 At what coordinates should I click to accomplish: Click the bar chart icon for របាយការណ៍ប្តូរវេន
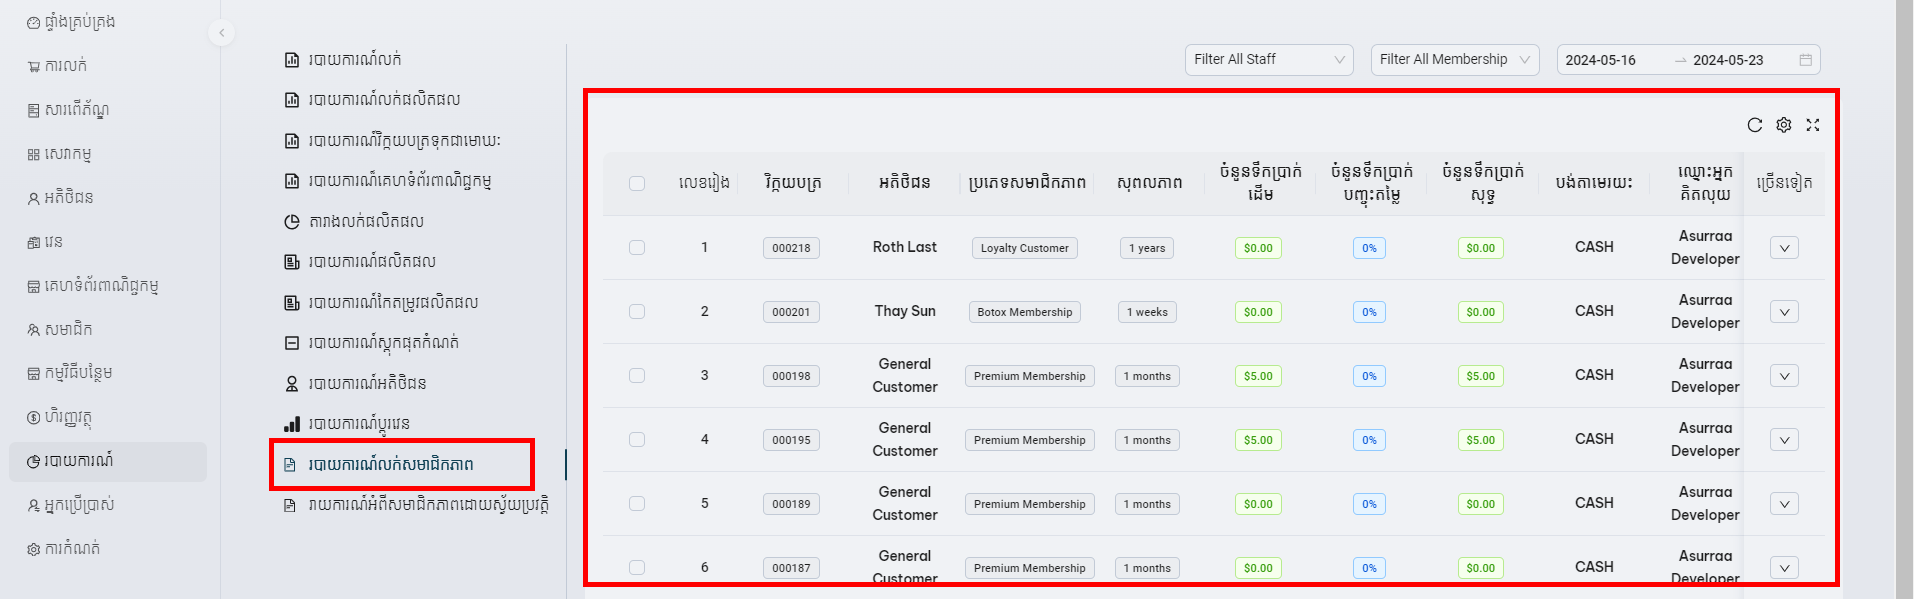click(x=292, y=424)
